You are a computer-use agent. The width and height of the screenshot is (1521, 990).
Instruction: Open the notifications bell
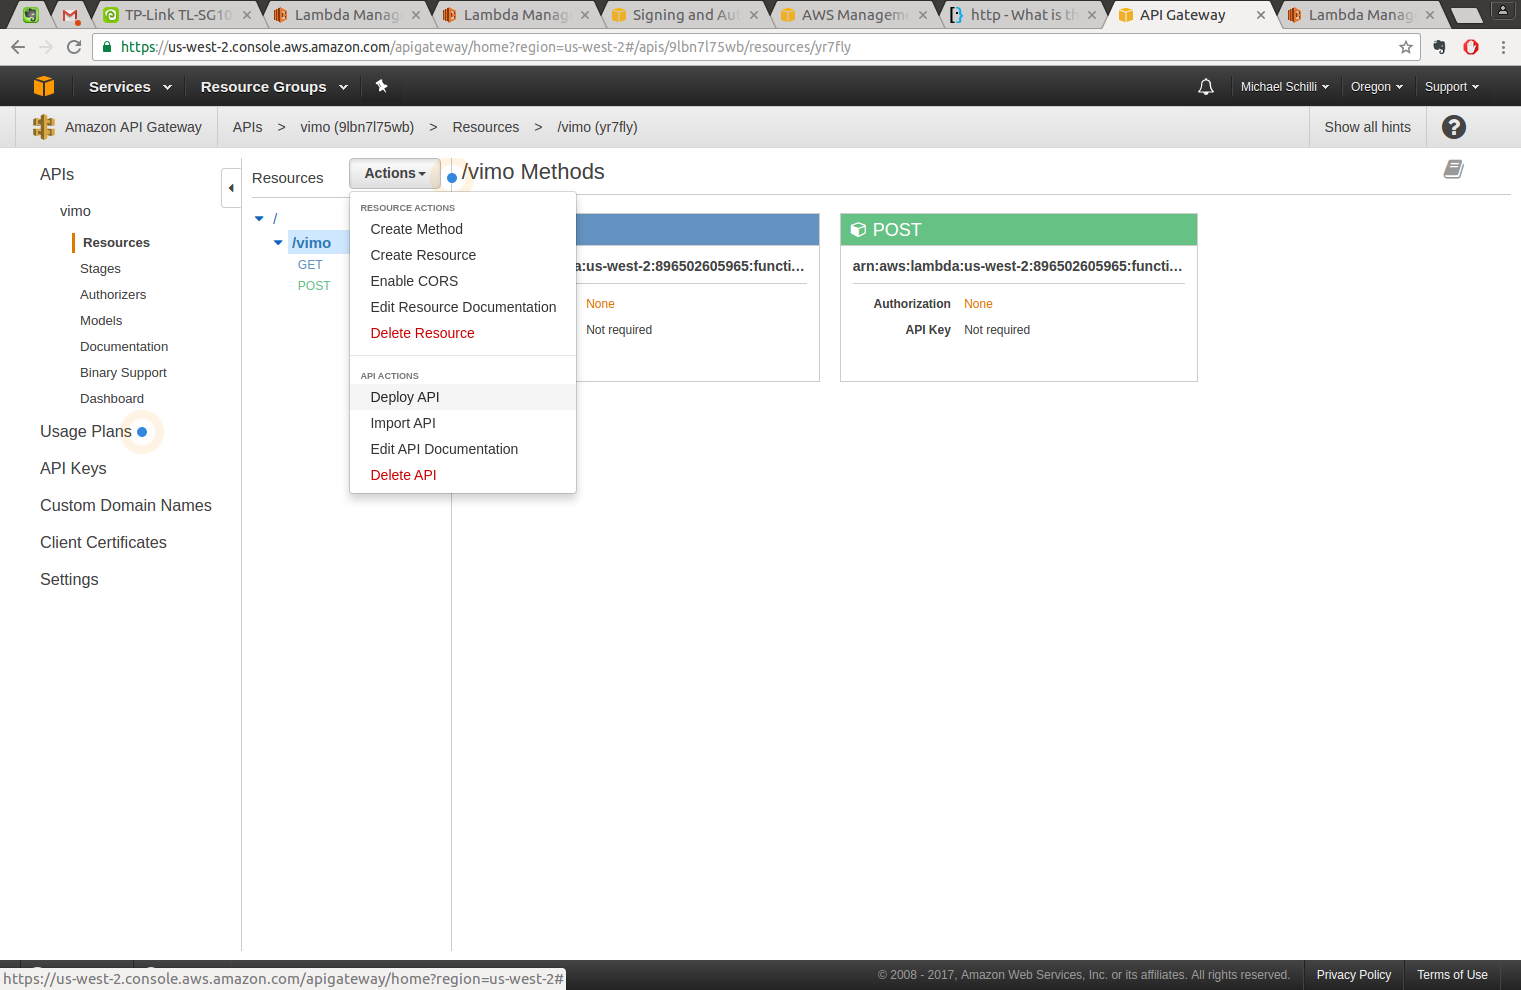tap(1206, 87)
